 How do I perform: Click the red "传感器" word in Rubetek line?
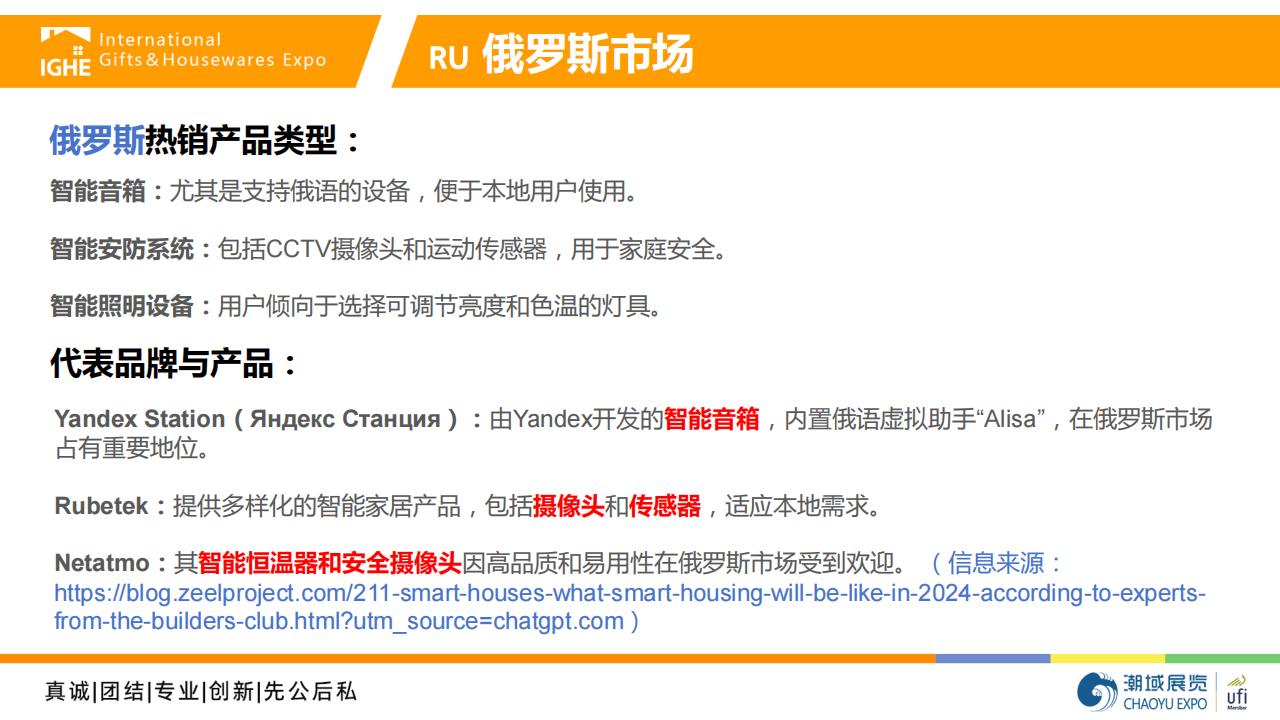(x=664, y=506)
